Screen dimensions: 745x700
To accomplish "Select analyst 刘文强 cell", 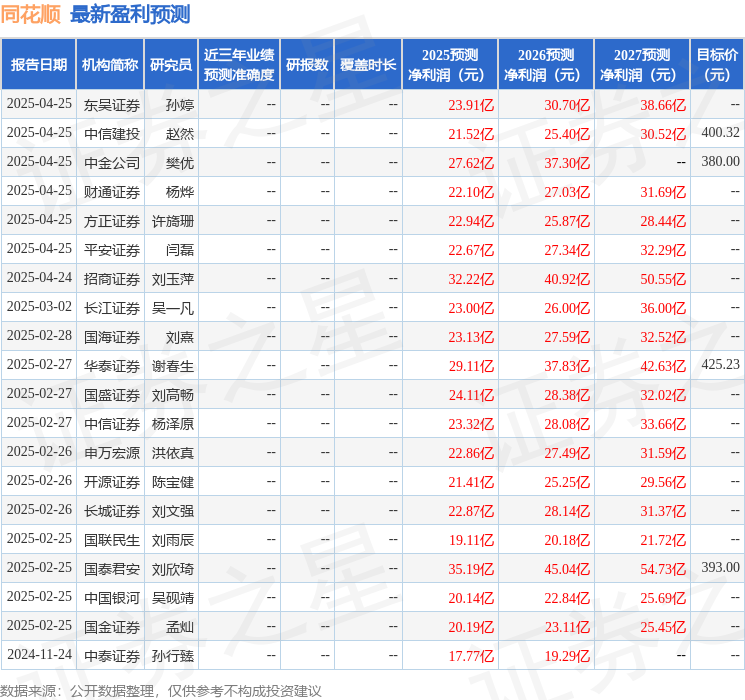I will tap(172, 511).
